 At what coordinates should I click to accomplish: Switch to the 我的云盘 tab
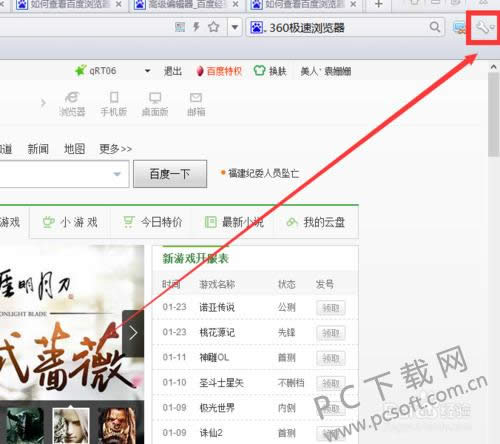pyautogui.click(x=316, y=222)
